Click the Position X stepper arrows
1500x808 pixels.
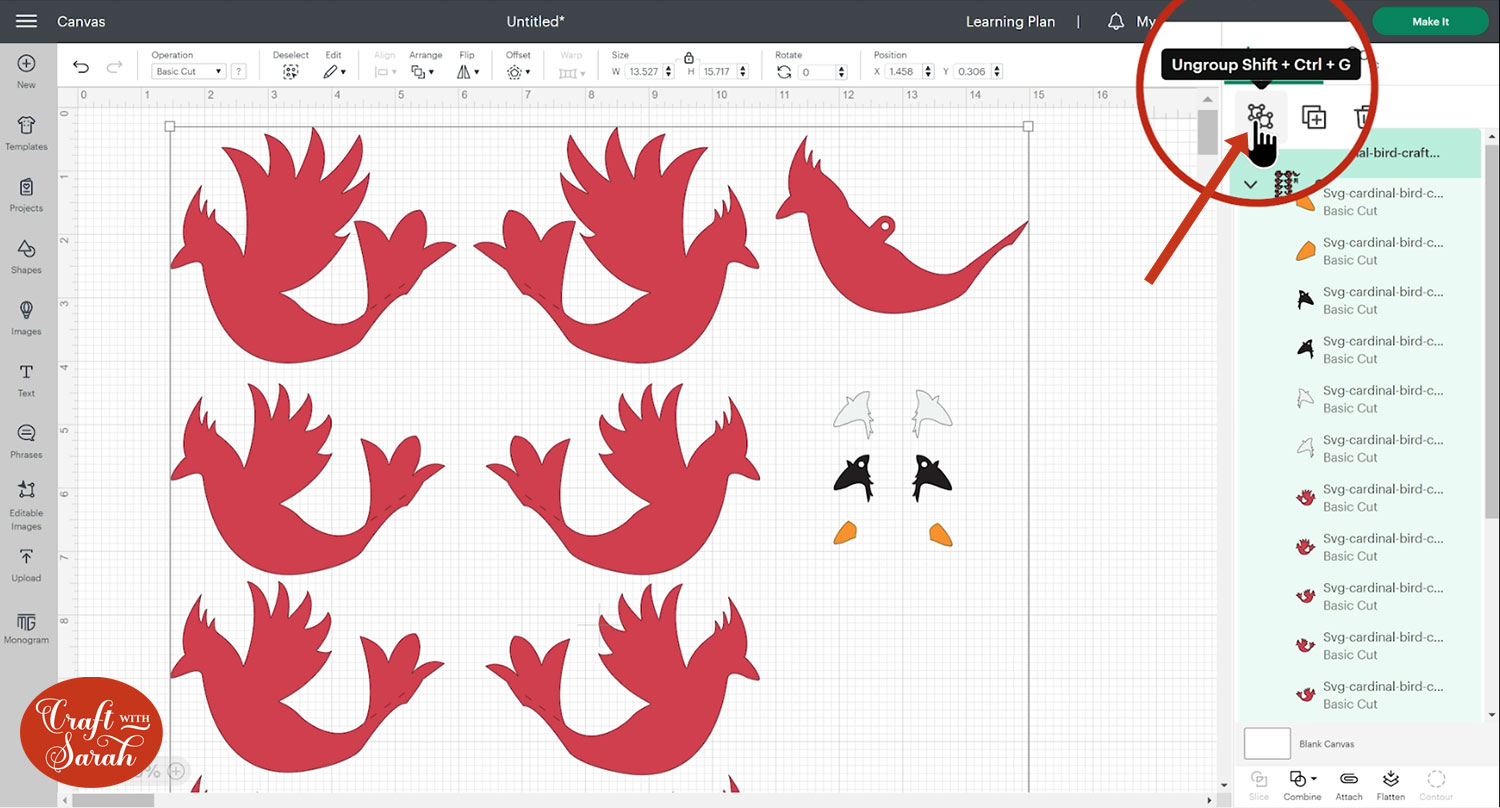point(928,72)
